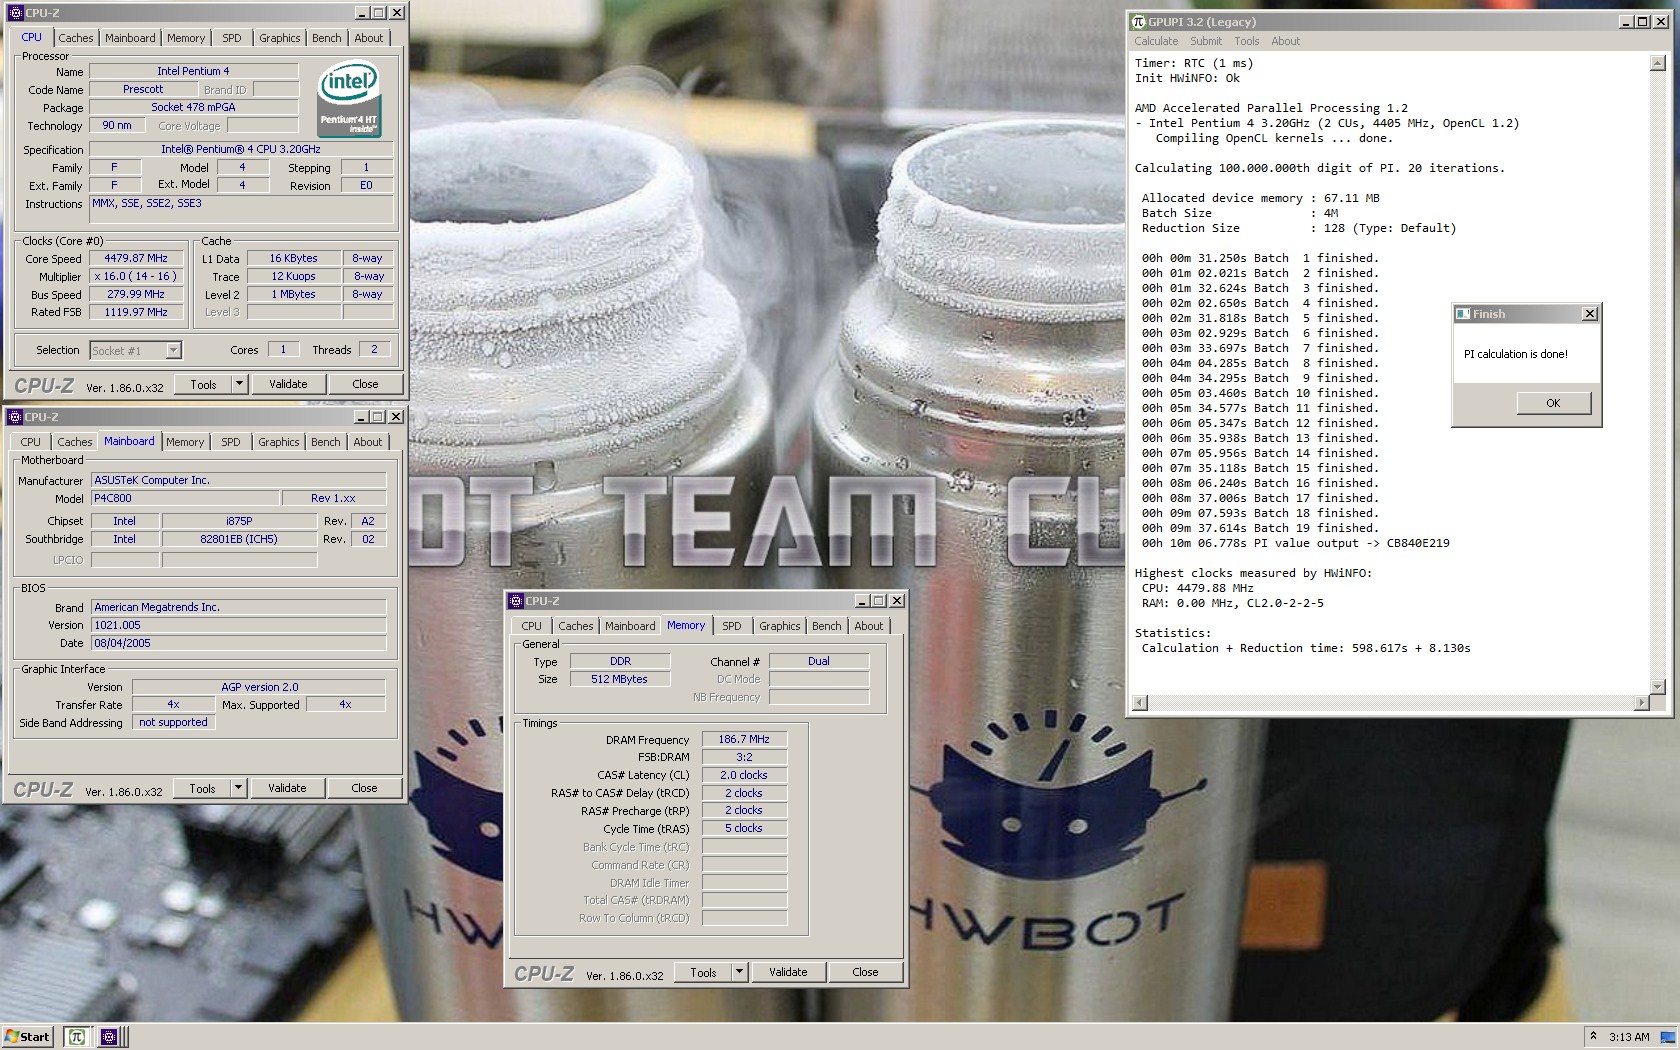Click Close button in the Memory window

865,972
